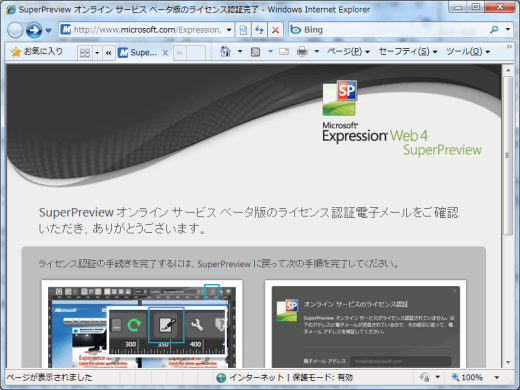520x390 pixels.
Task: Expand the feeds dropdown arrow
Action: click(270, 51)
